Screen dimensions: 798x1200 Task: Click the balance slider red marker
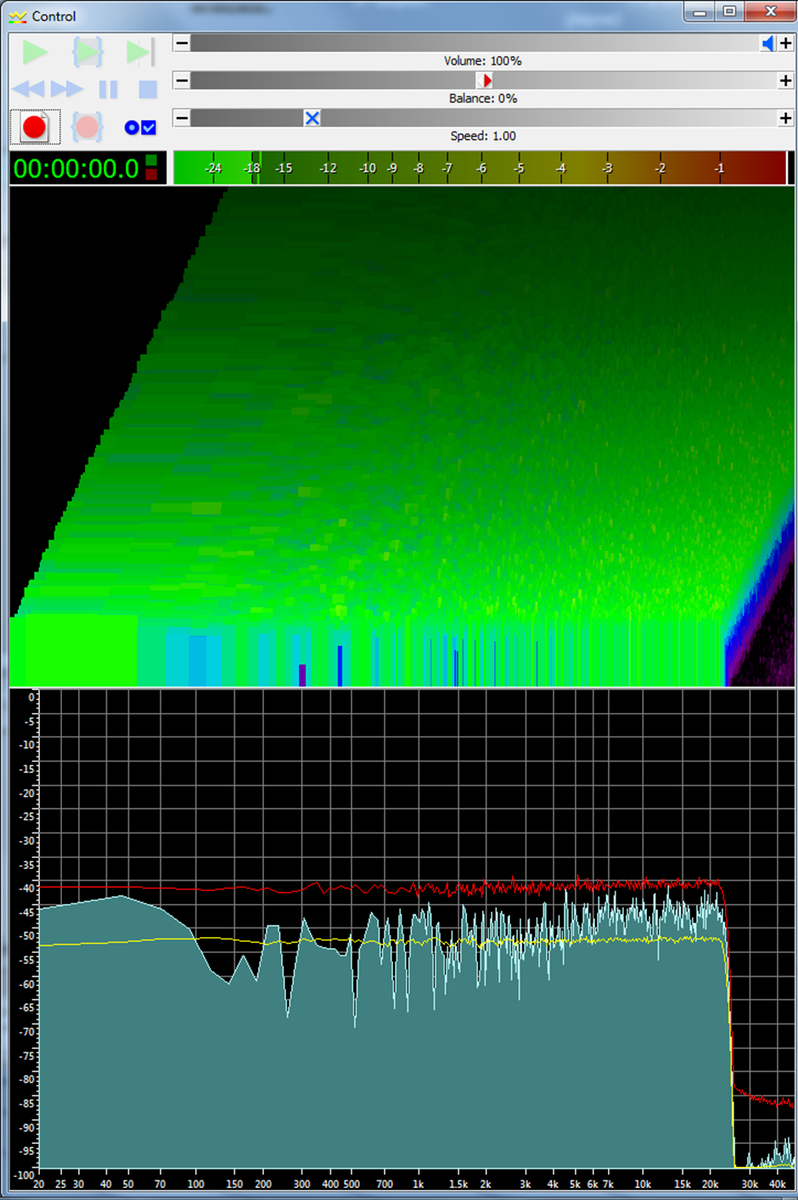(x=485, y=80)
